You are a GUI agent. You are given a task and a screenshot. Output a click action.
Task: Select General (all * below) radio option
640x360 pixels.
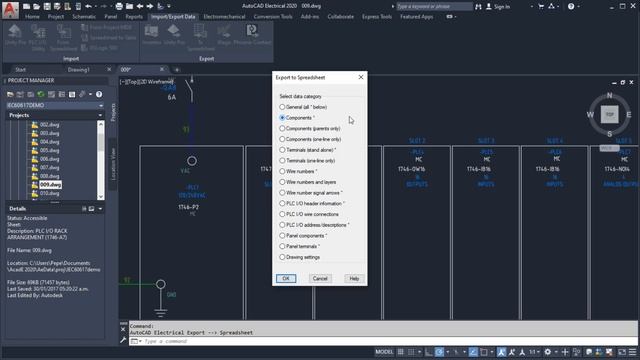(282, 107)
